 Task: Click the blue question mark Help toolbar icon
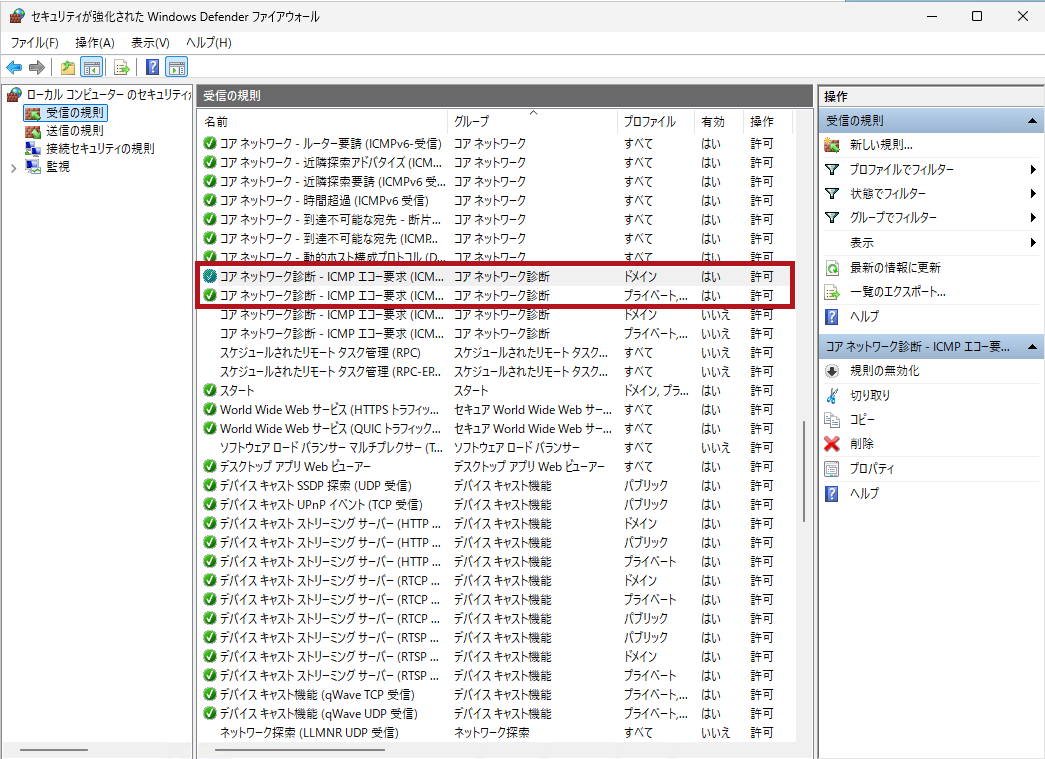153,67
